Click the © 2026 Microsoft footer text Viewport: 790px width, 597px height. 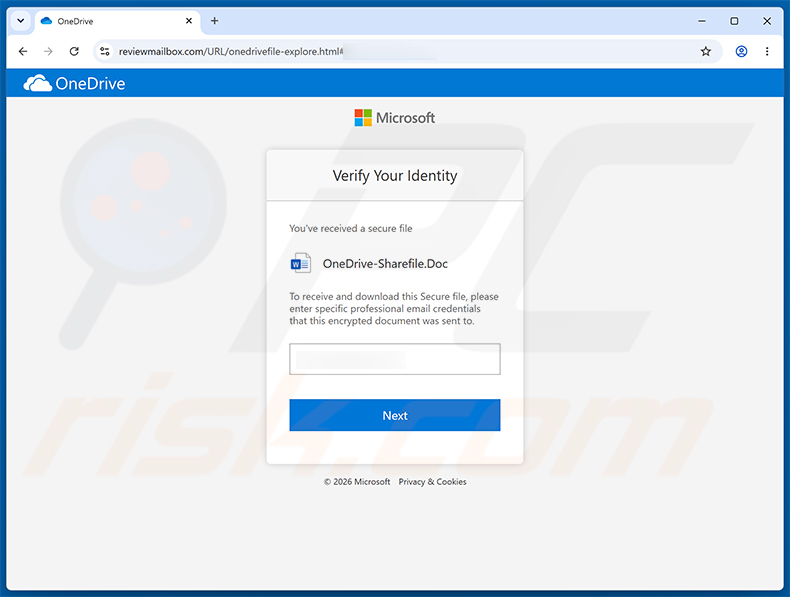(357, 482)
